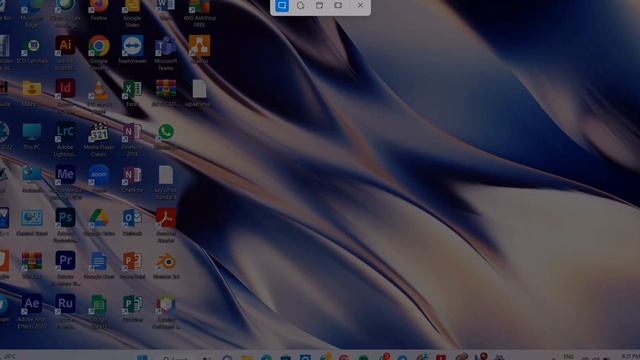The height and width of the screenshot is (360, 640).
Task: Select the WinRAR shortcut beside Premiere Pro
Action: [x=32, y=265]
